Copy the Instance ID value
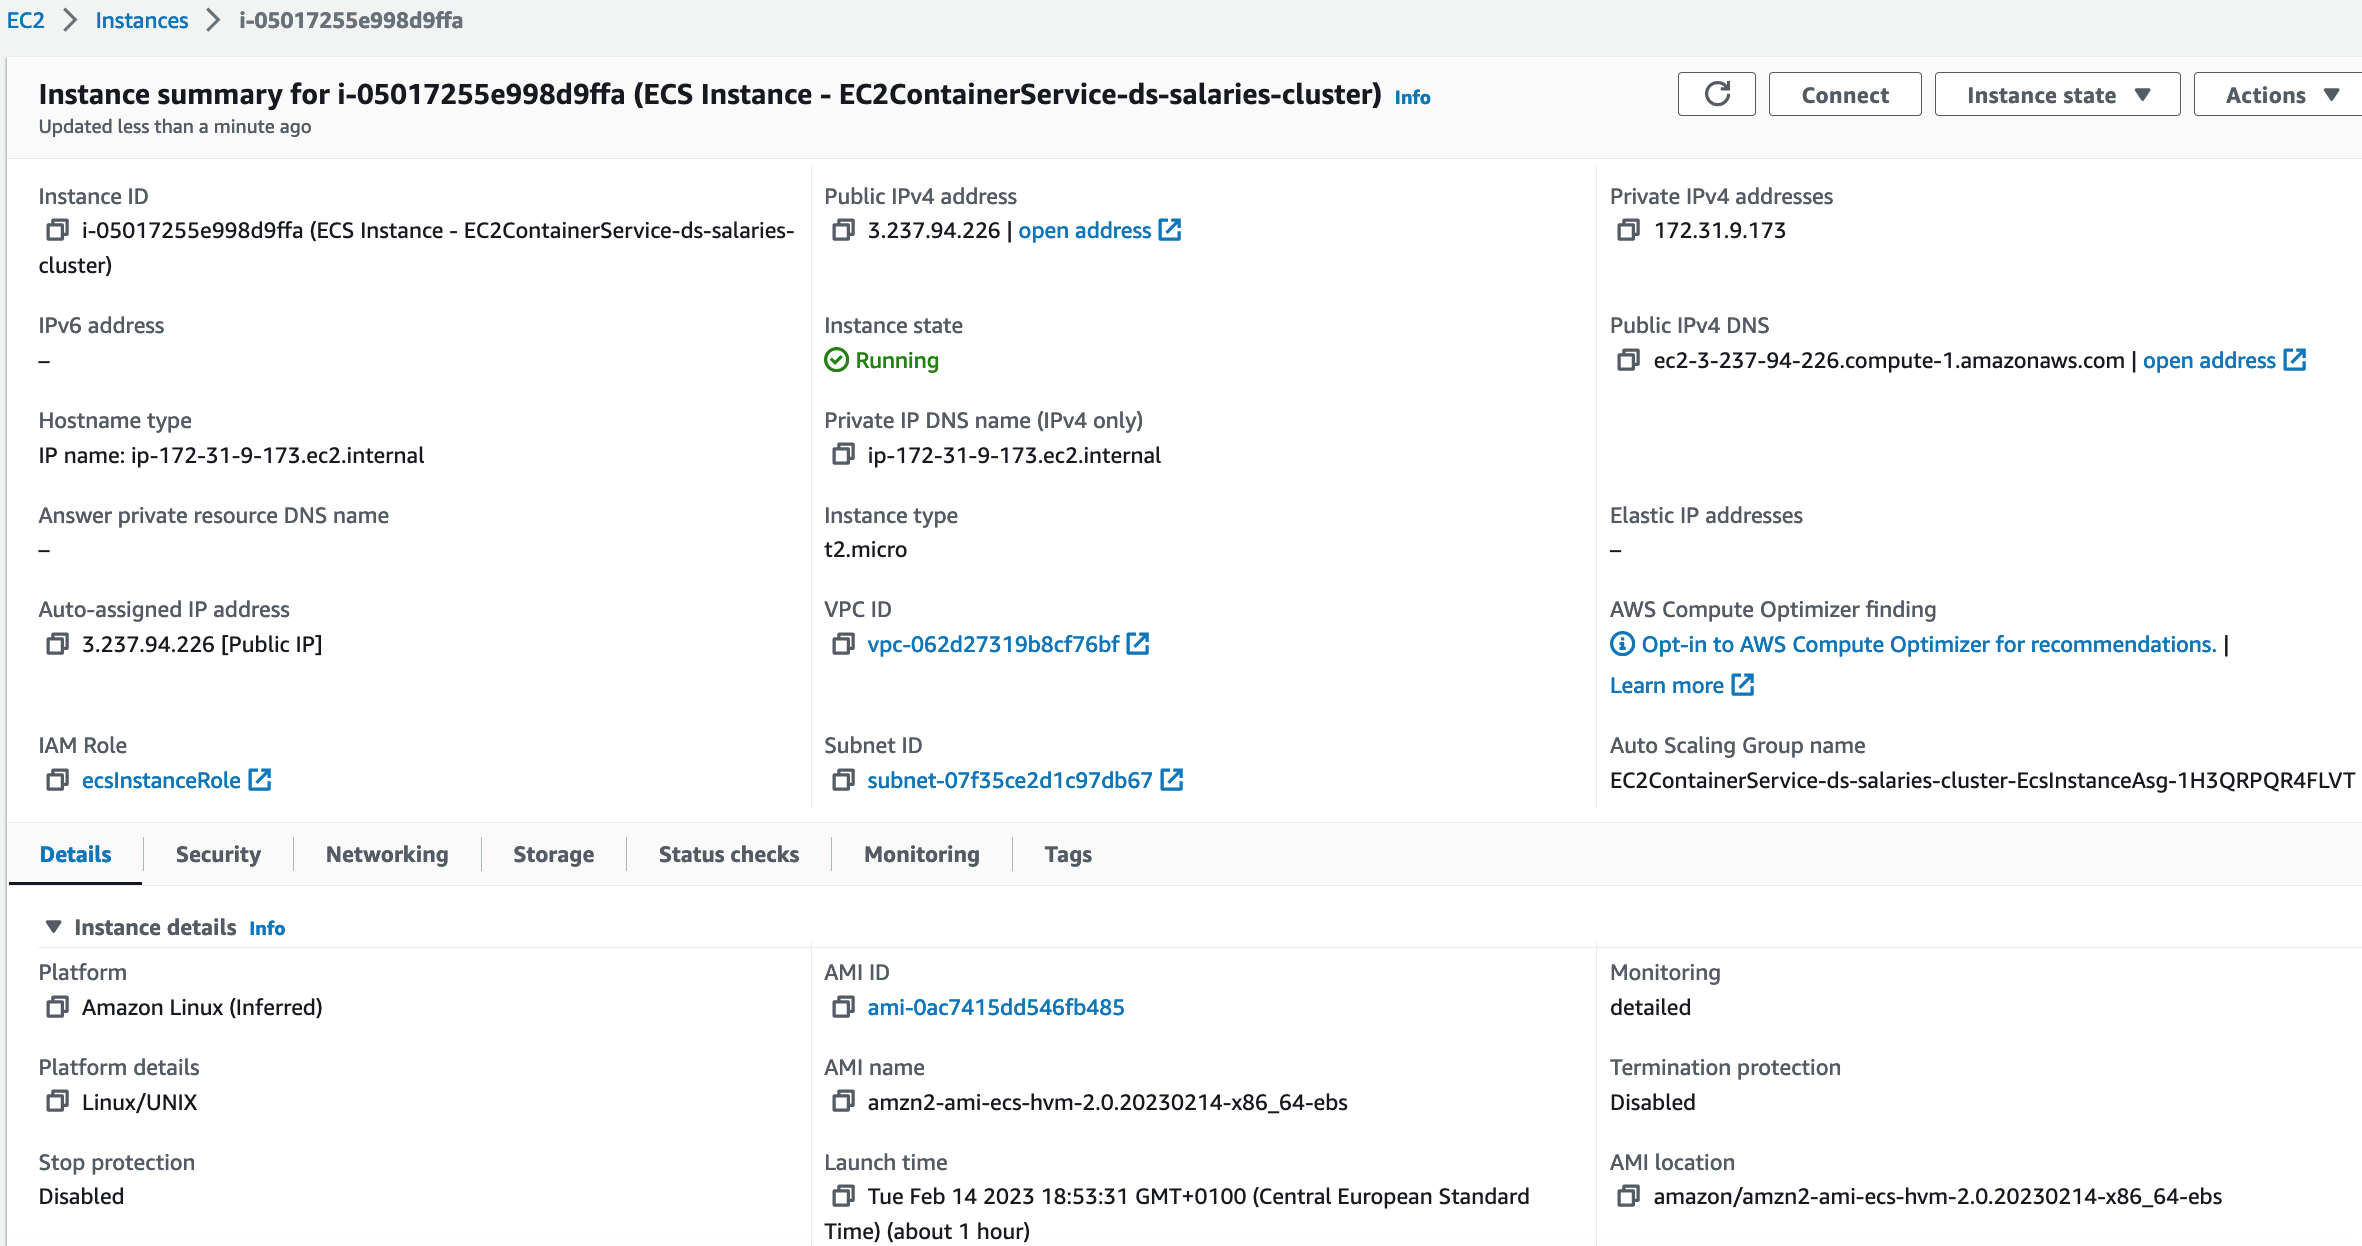Viewport: 2362px width, 1246px height. (57, 231)
